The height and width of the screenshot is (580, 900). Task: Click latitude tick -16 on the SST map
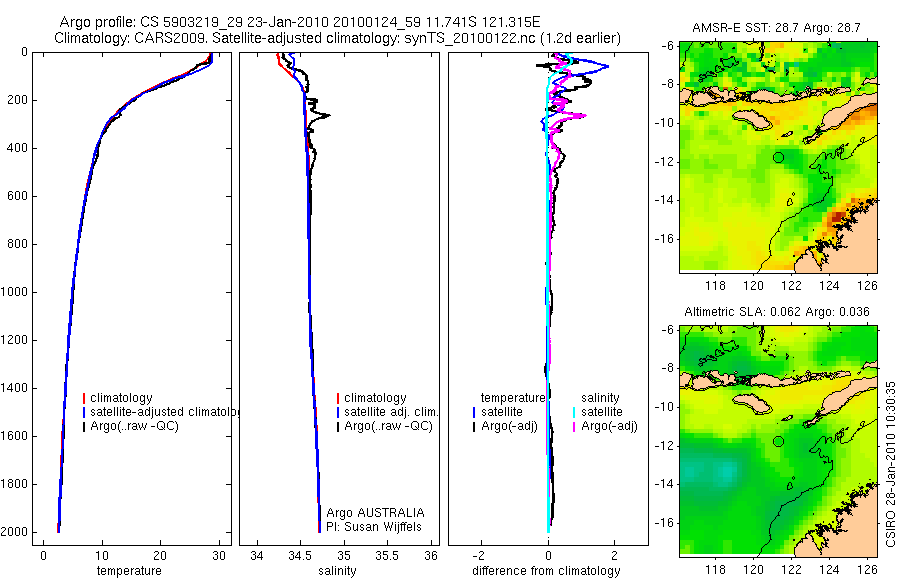coord(664,239)
